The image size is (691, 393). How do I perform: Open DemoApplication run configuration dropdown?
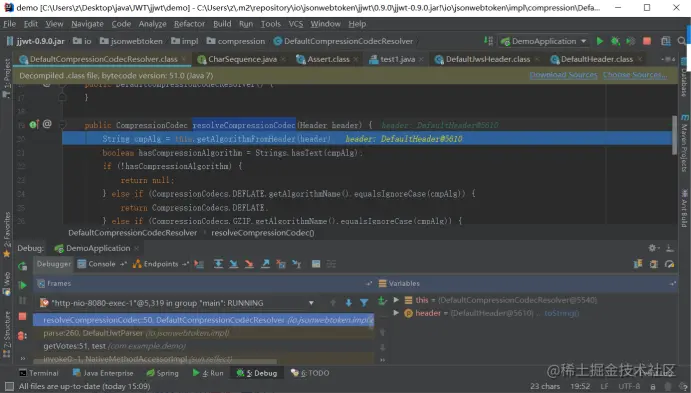tap(584, 41)
